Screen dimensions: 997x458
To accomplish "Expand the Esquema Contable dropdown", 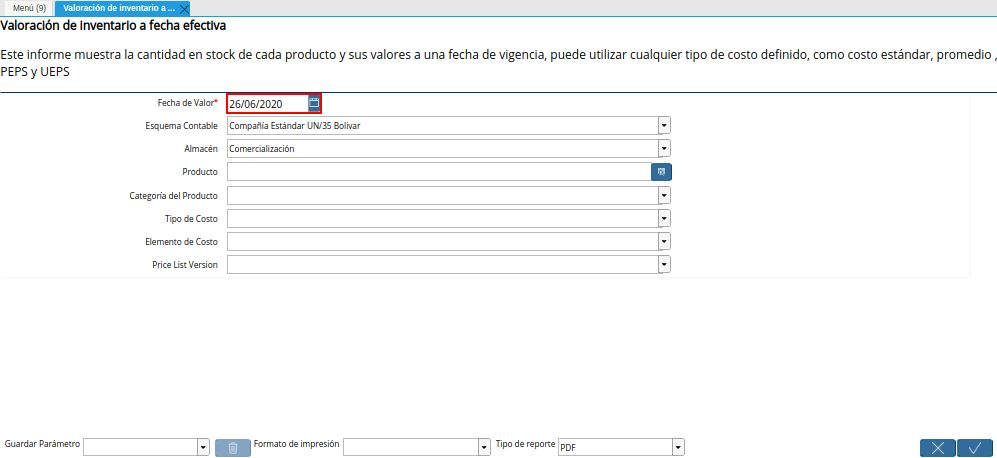I will tap(664, 126).
